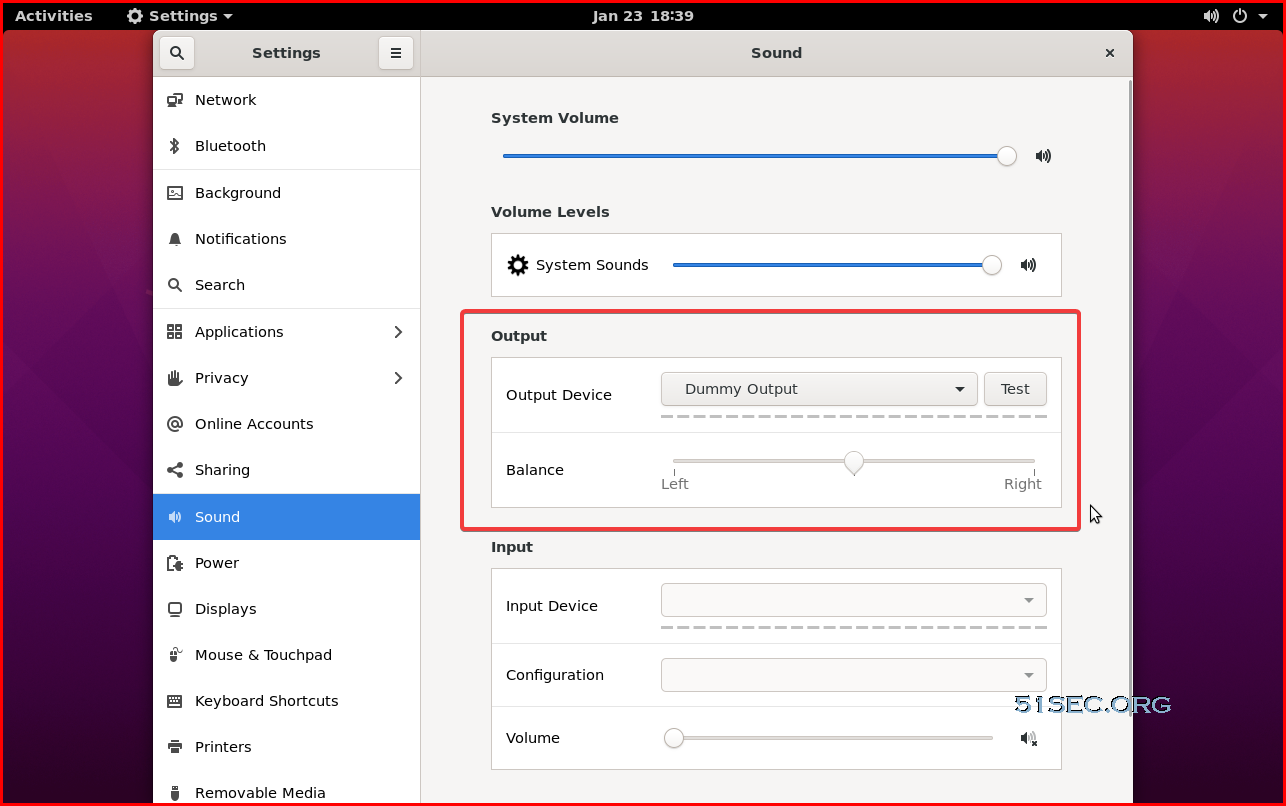Open the Settings app menu in top bar

[180, 16]
